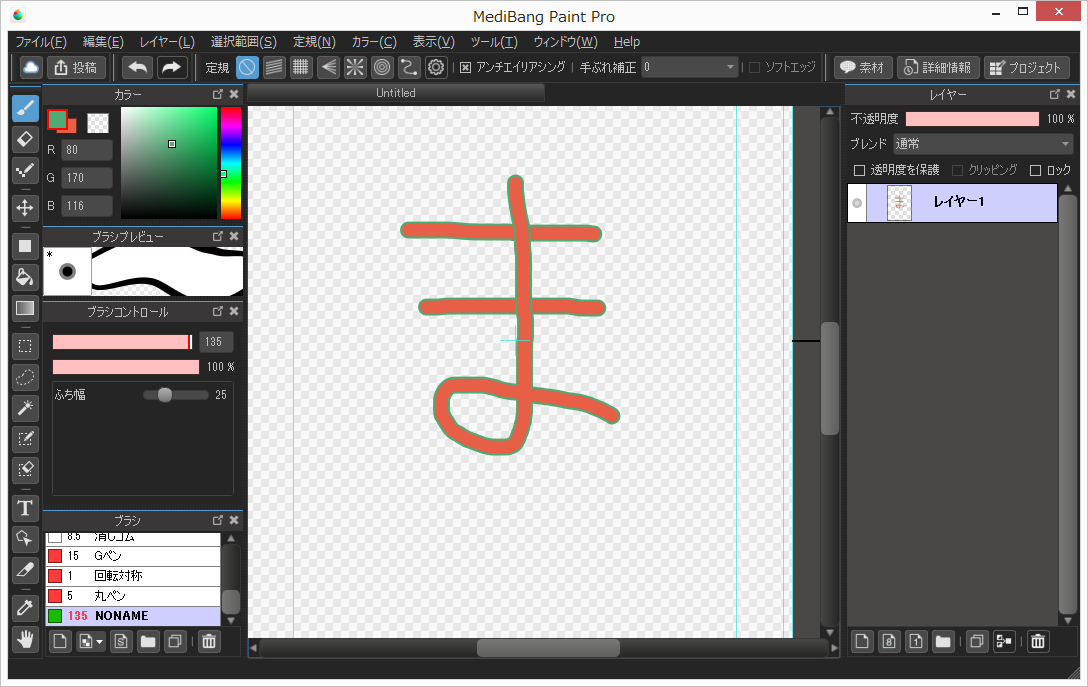Select the Select Eraser tool
This screenshot has width=1088, height=687.
tap(25, 470)
